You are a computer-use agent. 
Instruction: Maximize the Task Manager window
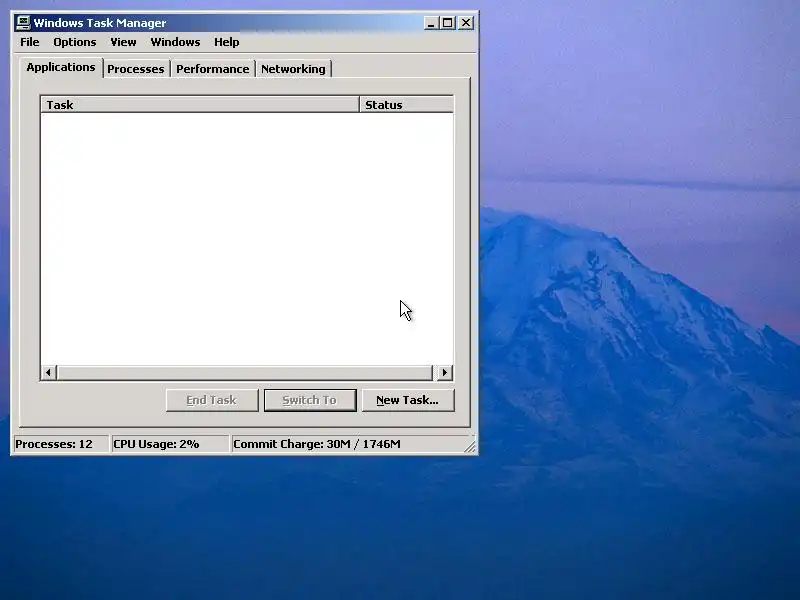coord(447,23)
